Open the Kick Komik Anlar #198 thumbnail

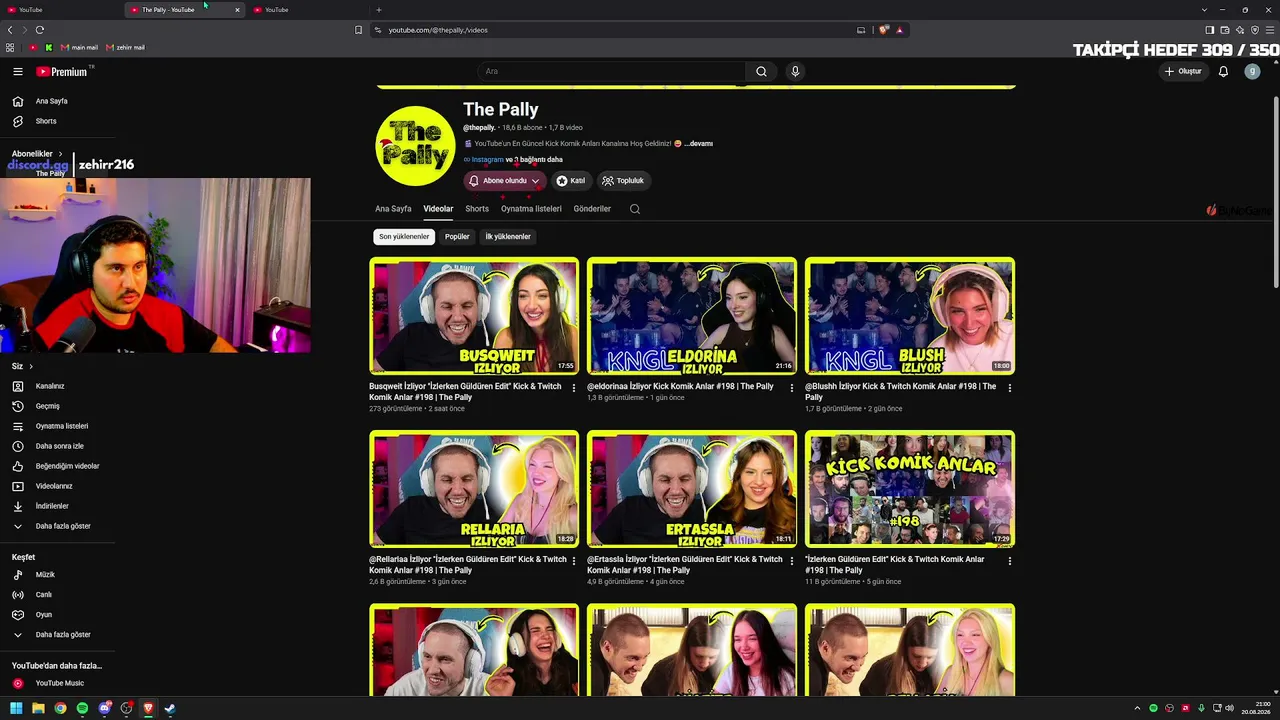click(910, 489)
